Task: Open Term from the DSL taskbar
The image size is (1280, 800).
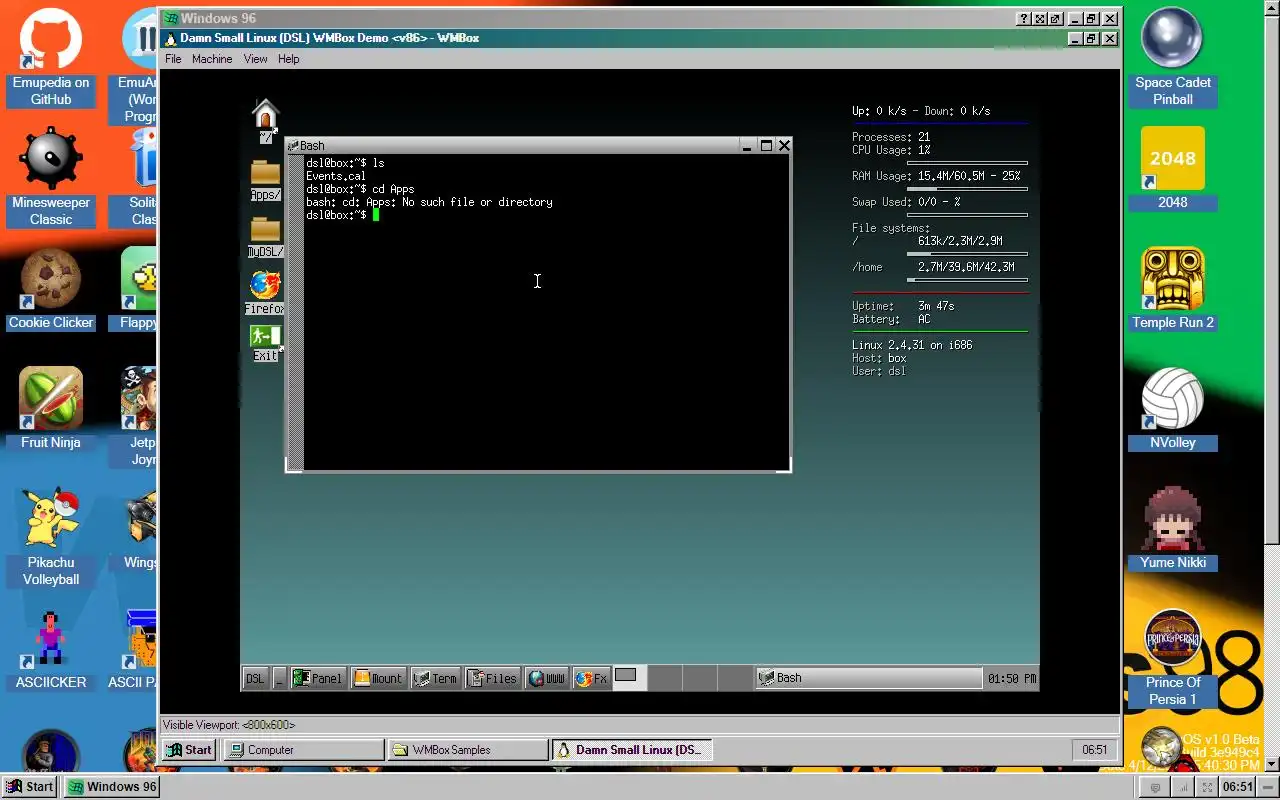Action: pos(435,678)
